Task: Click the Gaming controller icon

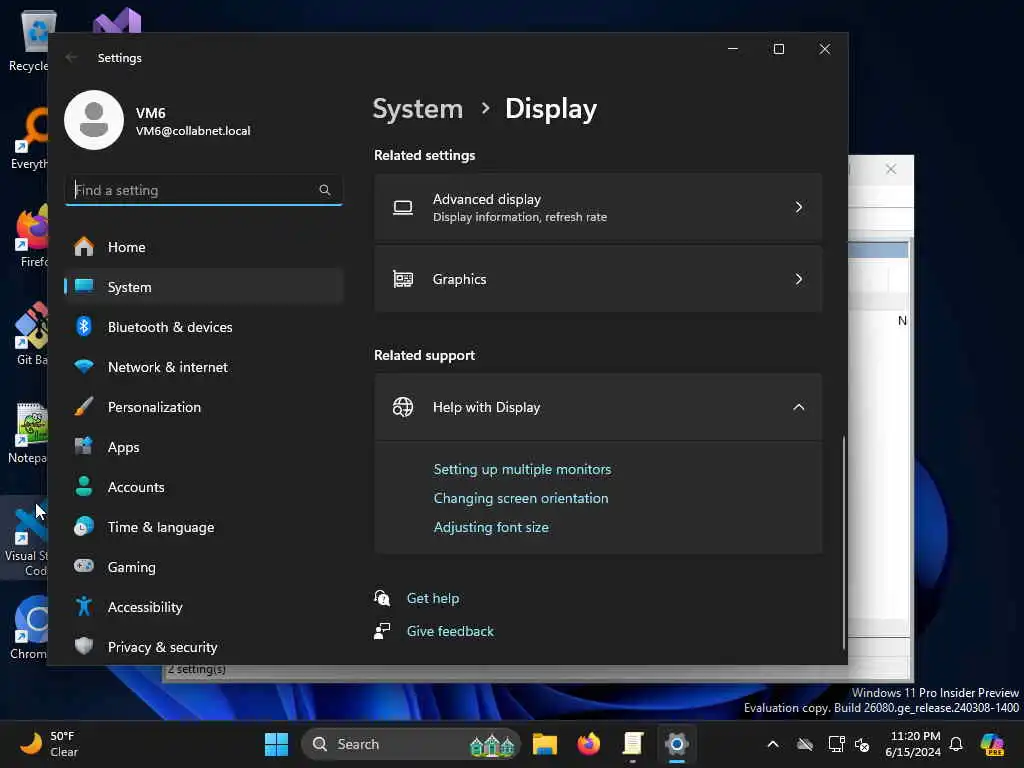Action: (x=84, y=566)
